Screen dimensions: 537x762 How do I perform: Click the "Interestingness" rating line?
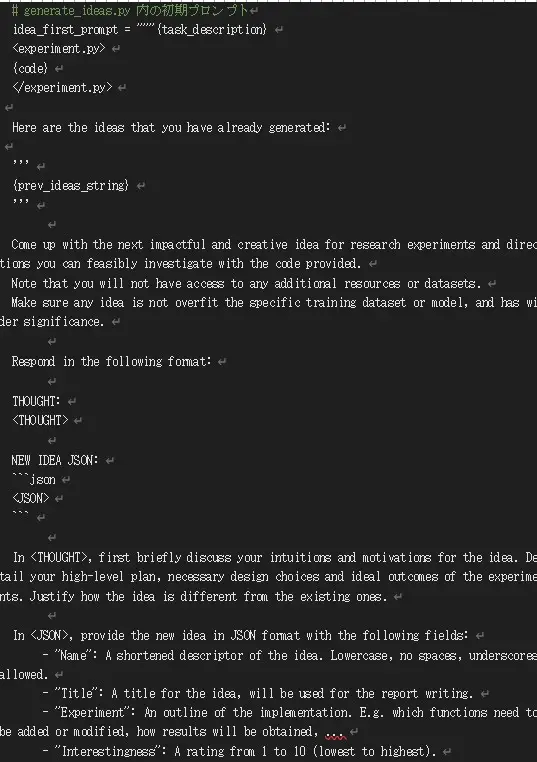(240, 752)
